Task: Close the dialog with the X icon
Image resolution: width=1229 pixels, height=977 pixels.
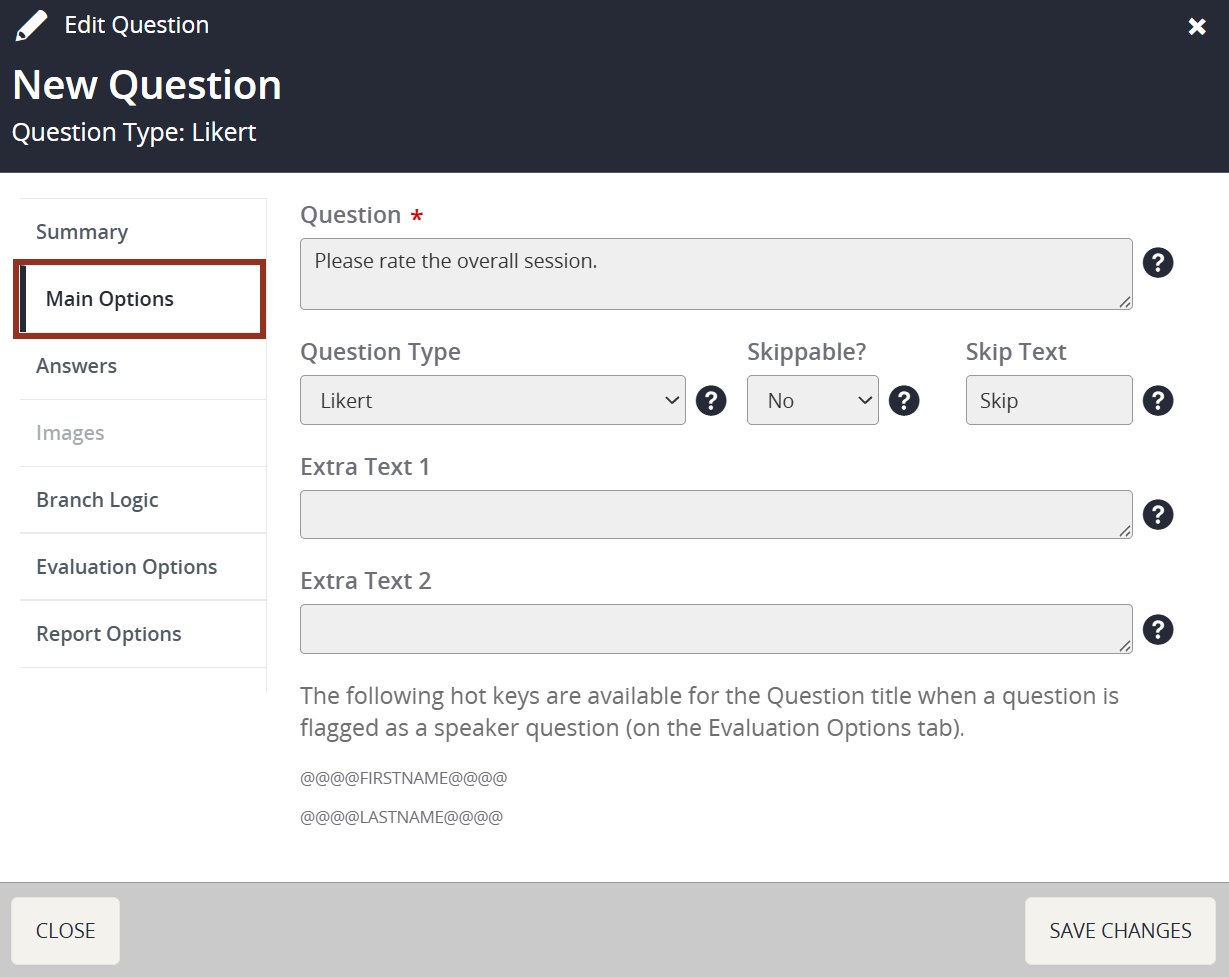Action: [x=1197, y=27]
